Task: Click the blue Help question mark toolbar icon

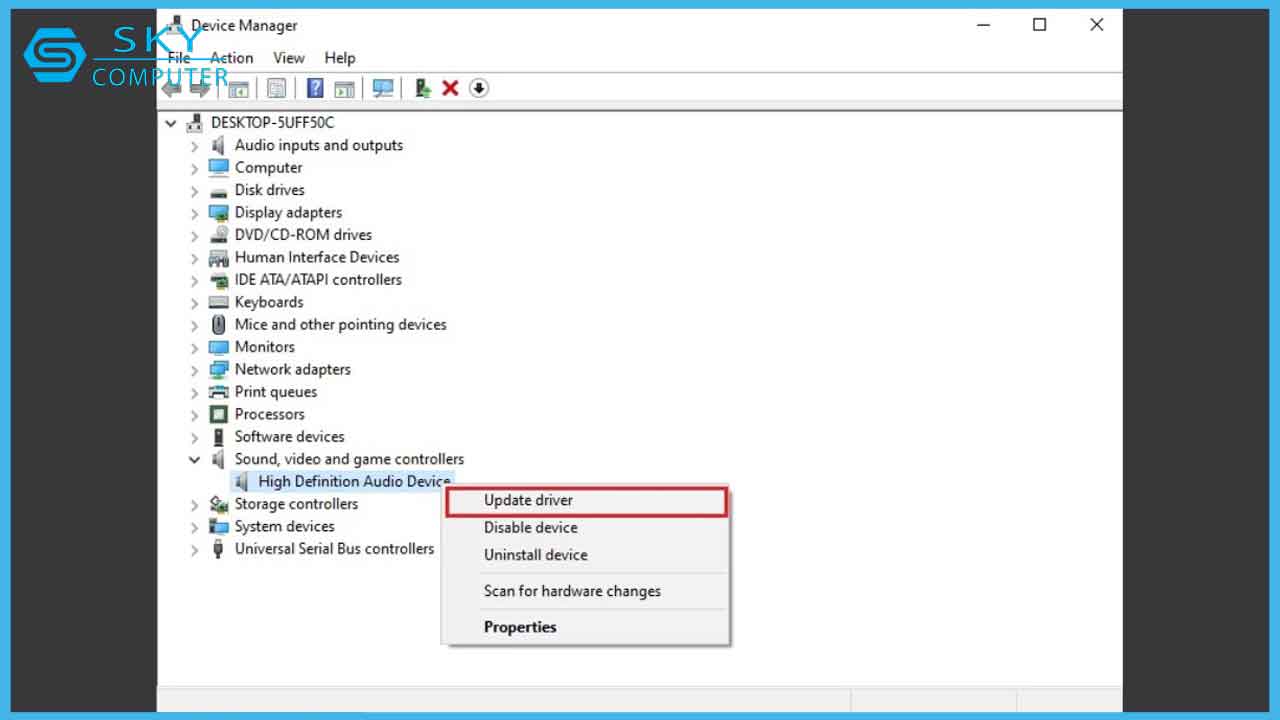Action: (x=315, y=88)
